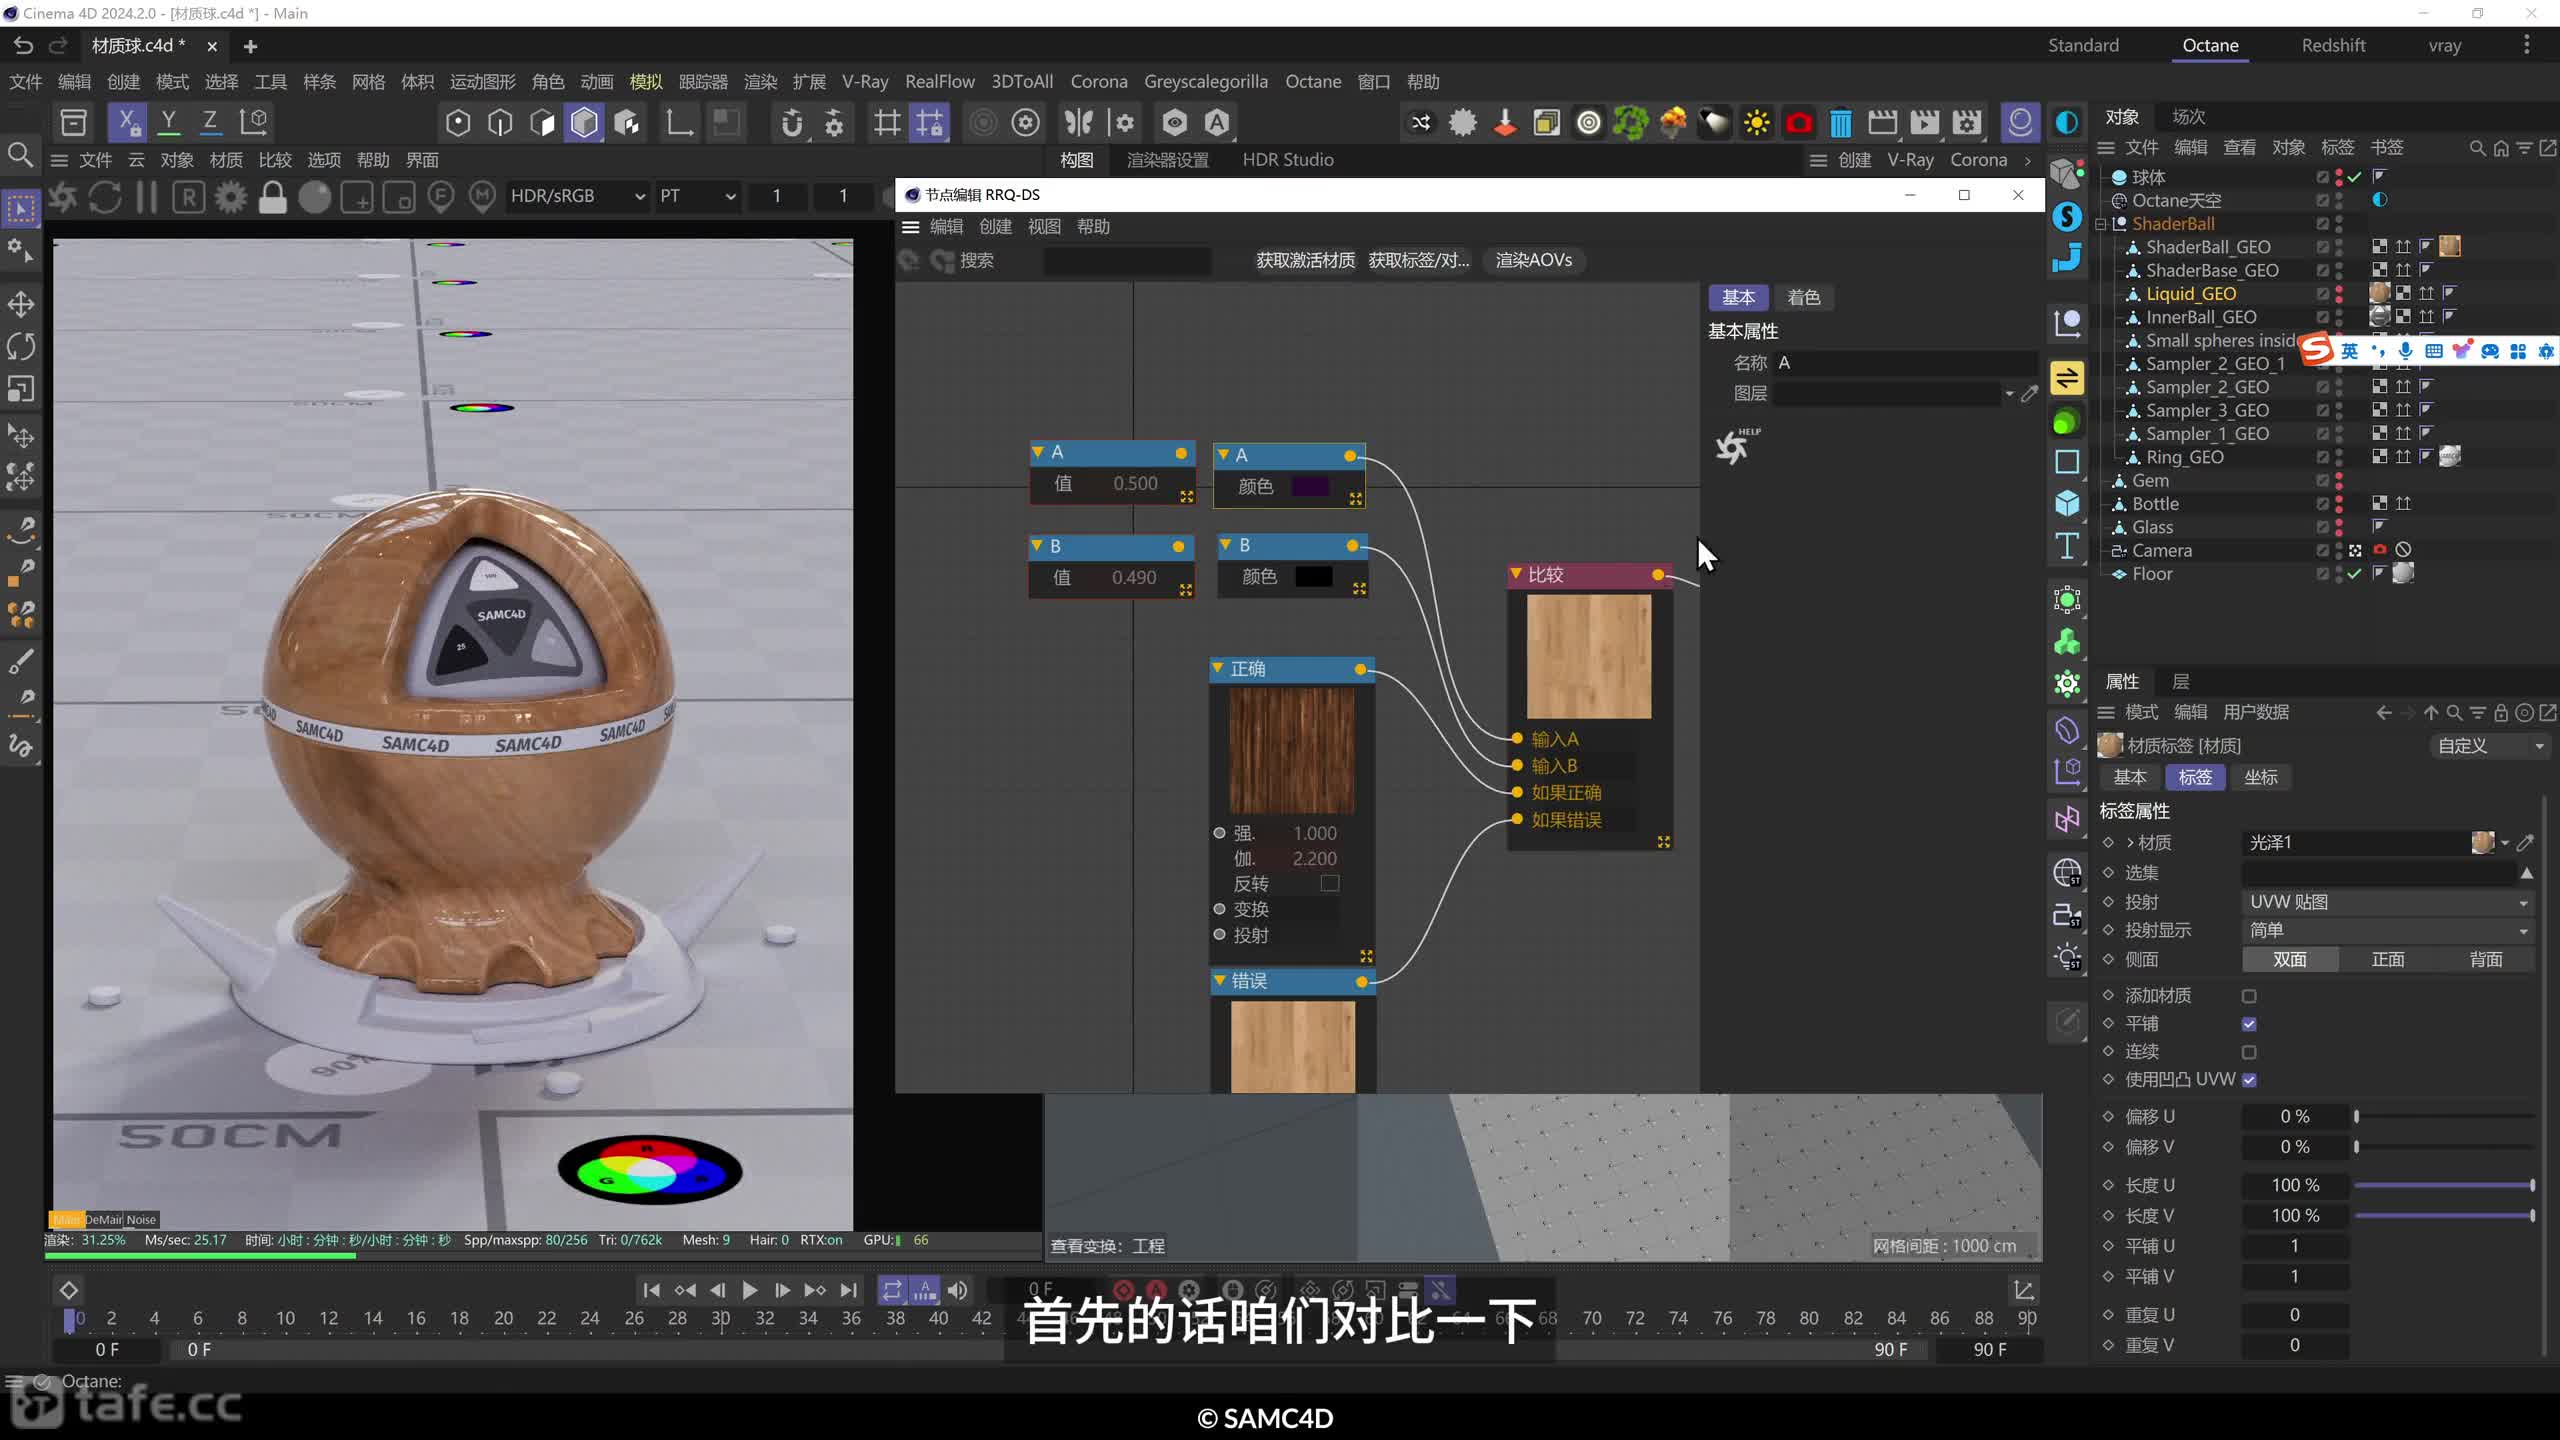2560x1440 pixels.
Task: Open the HDR/sRGB color space dropdown
Action: [x=578, y=196]
